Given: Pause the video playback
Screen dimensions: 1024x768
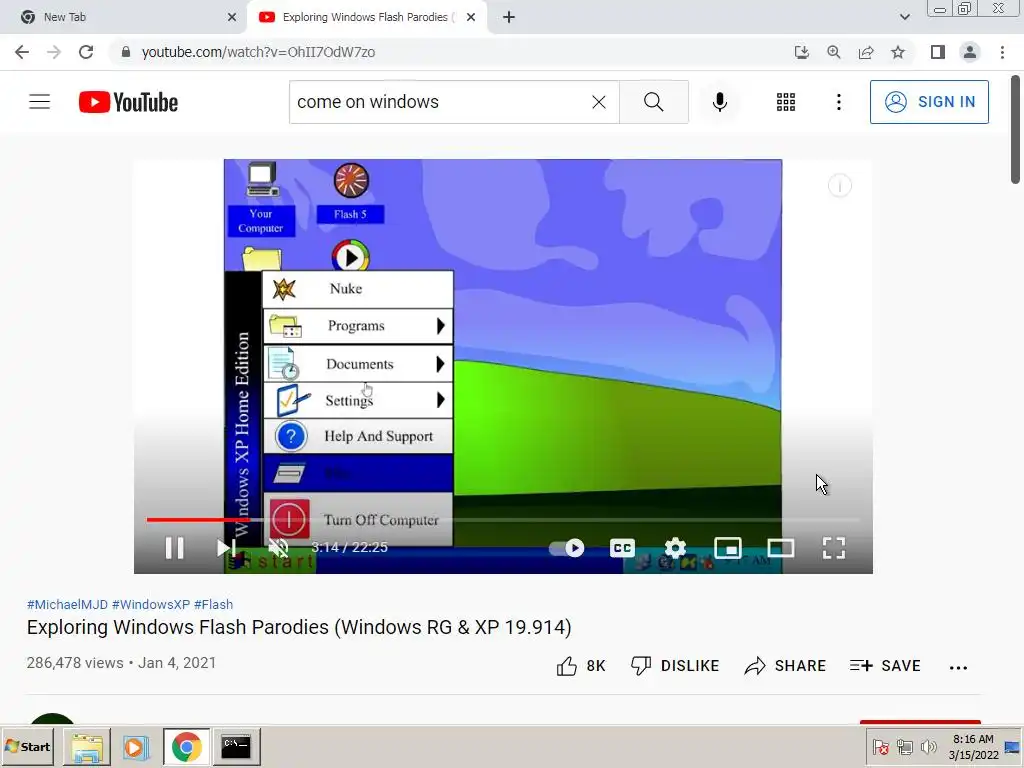Looking at the screenshot, I should click(x=174, y=548).
